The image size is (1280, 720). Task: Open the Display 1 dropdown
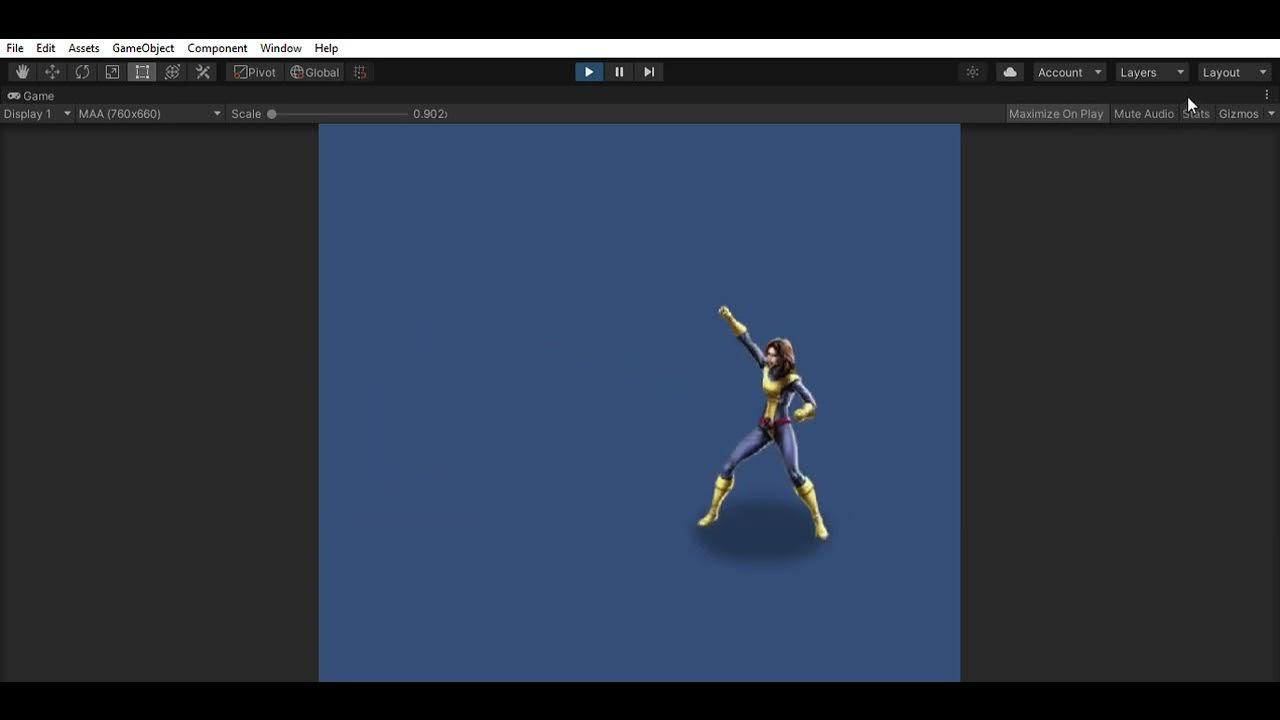pos(37,114)
